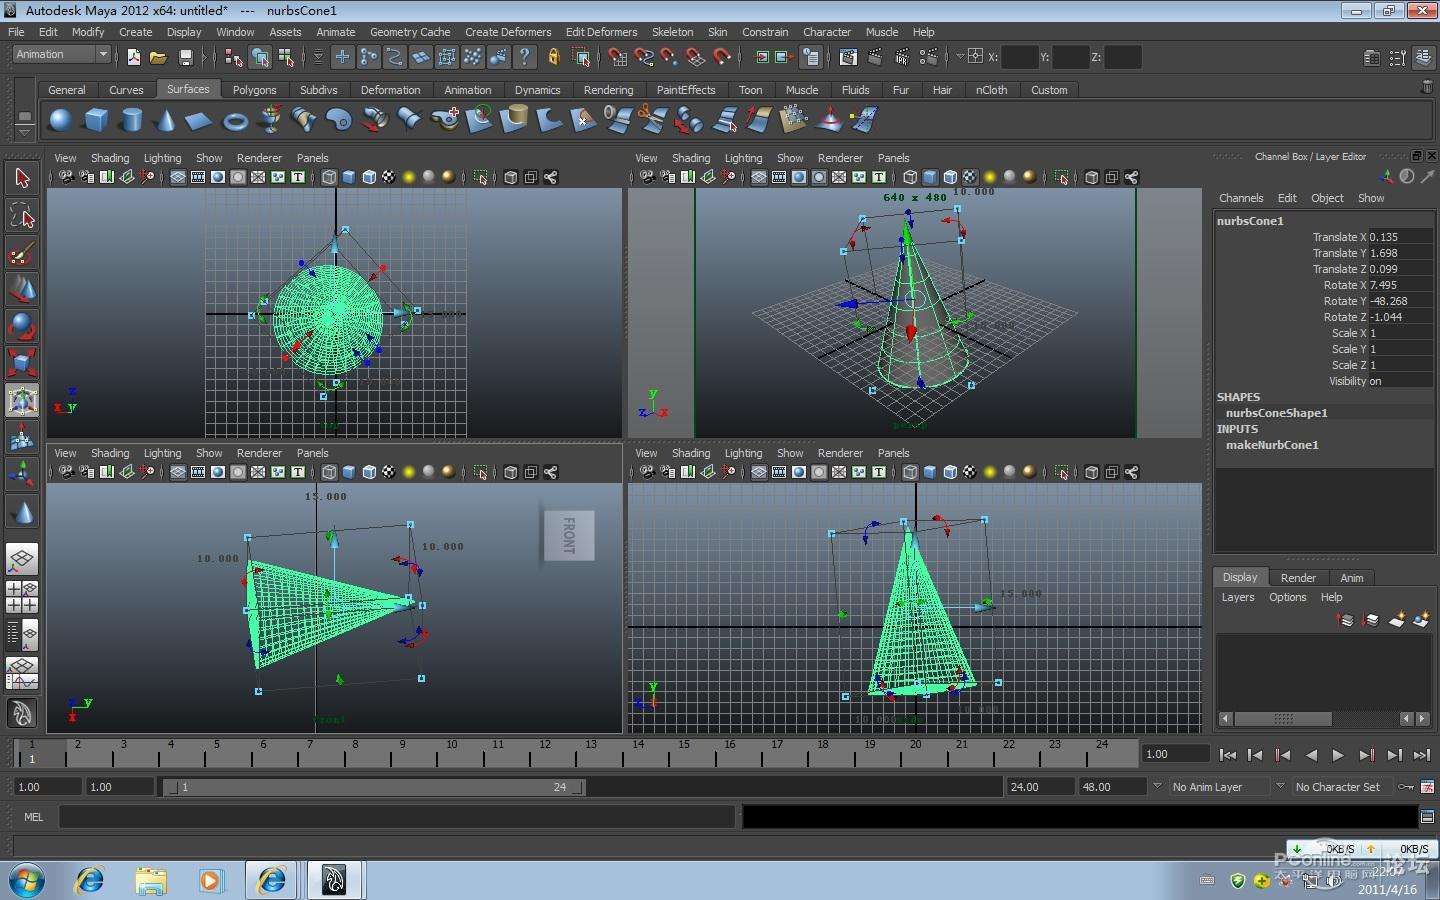The height and width of the screenshot is (900, 1440).
Task: Select the NURBS sphere shelf icon
Action: pyautogui.click(x=61, y=121)
